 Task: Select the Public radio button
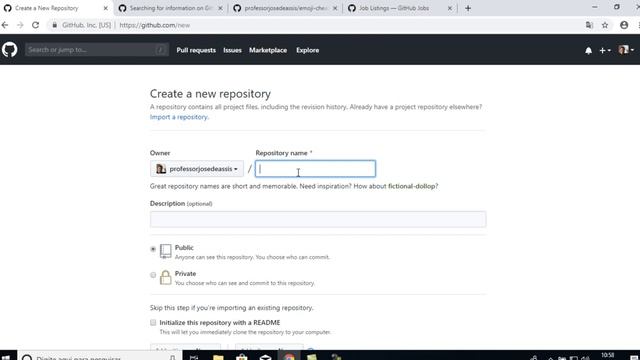pyautogui.click(x=153, y=249)
